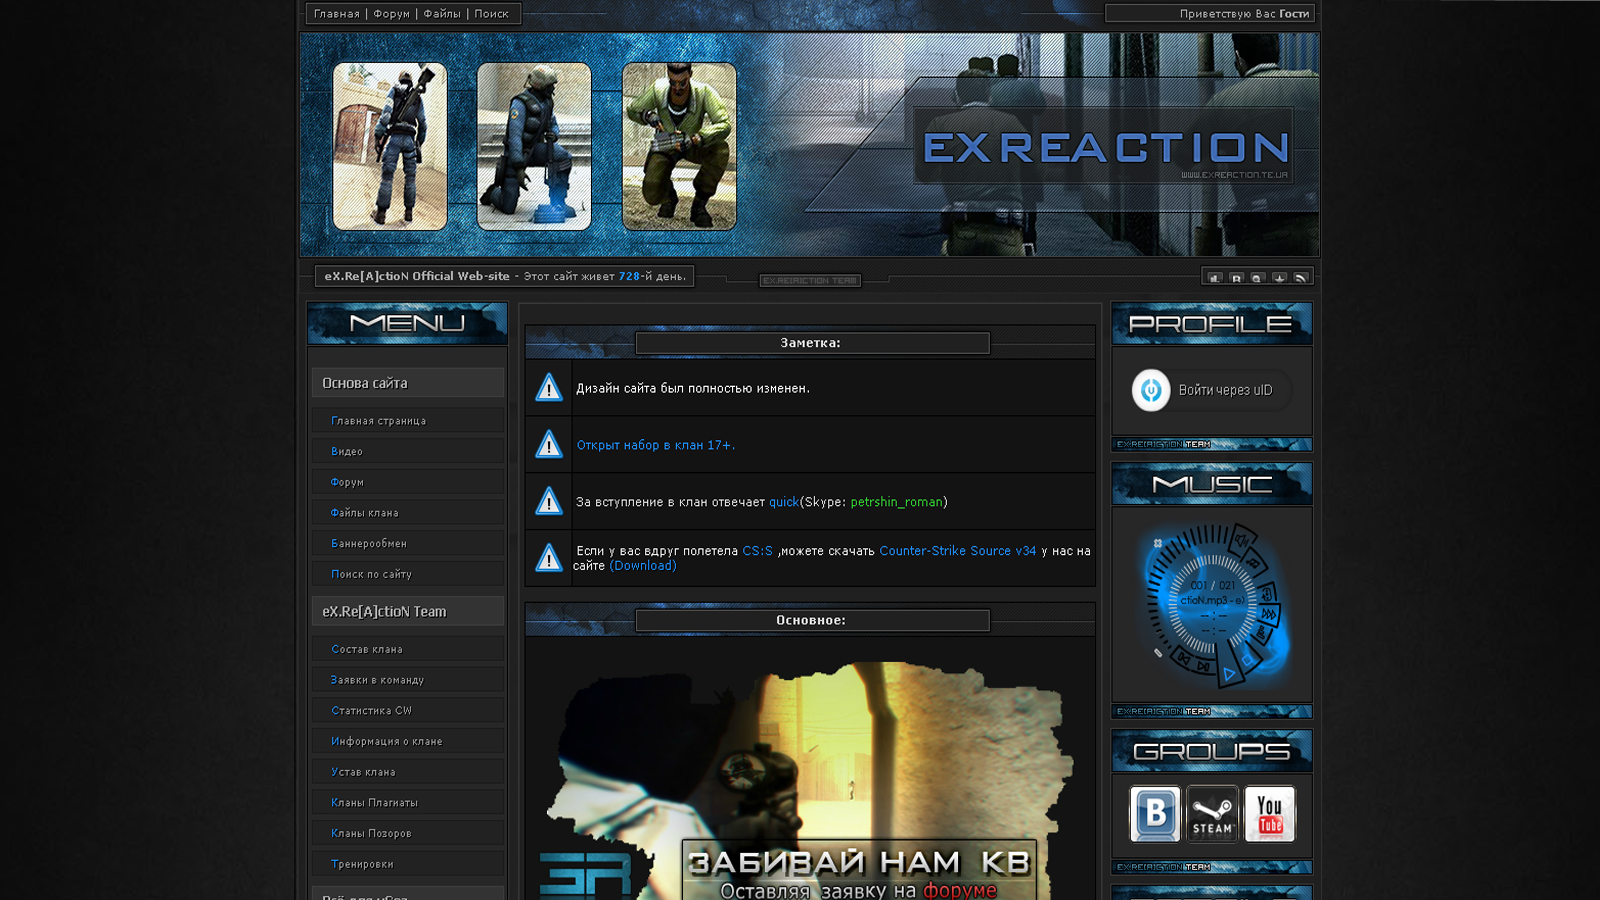
Task: Open the Steam group icon
Action: pos(1212,814)
